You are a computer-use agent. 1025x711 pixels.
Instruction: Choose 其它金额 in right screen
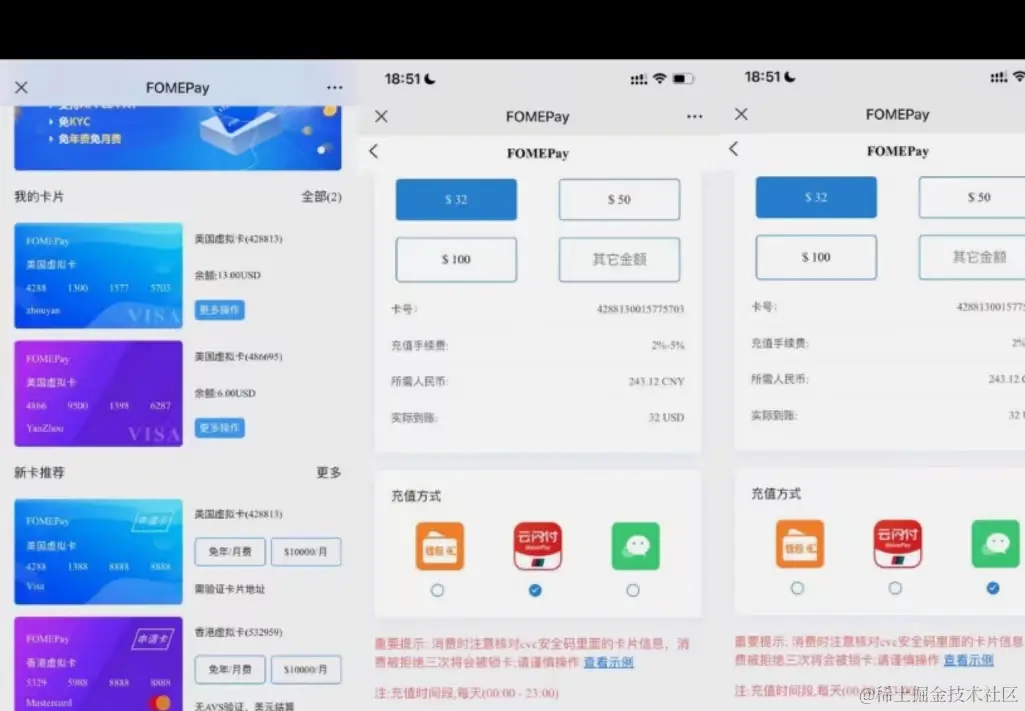point(973,257)
